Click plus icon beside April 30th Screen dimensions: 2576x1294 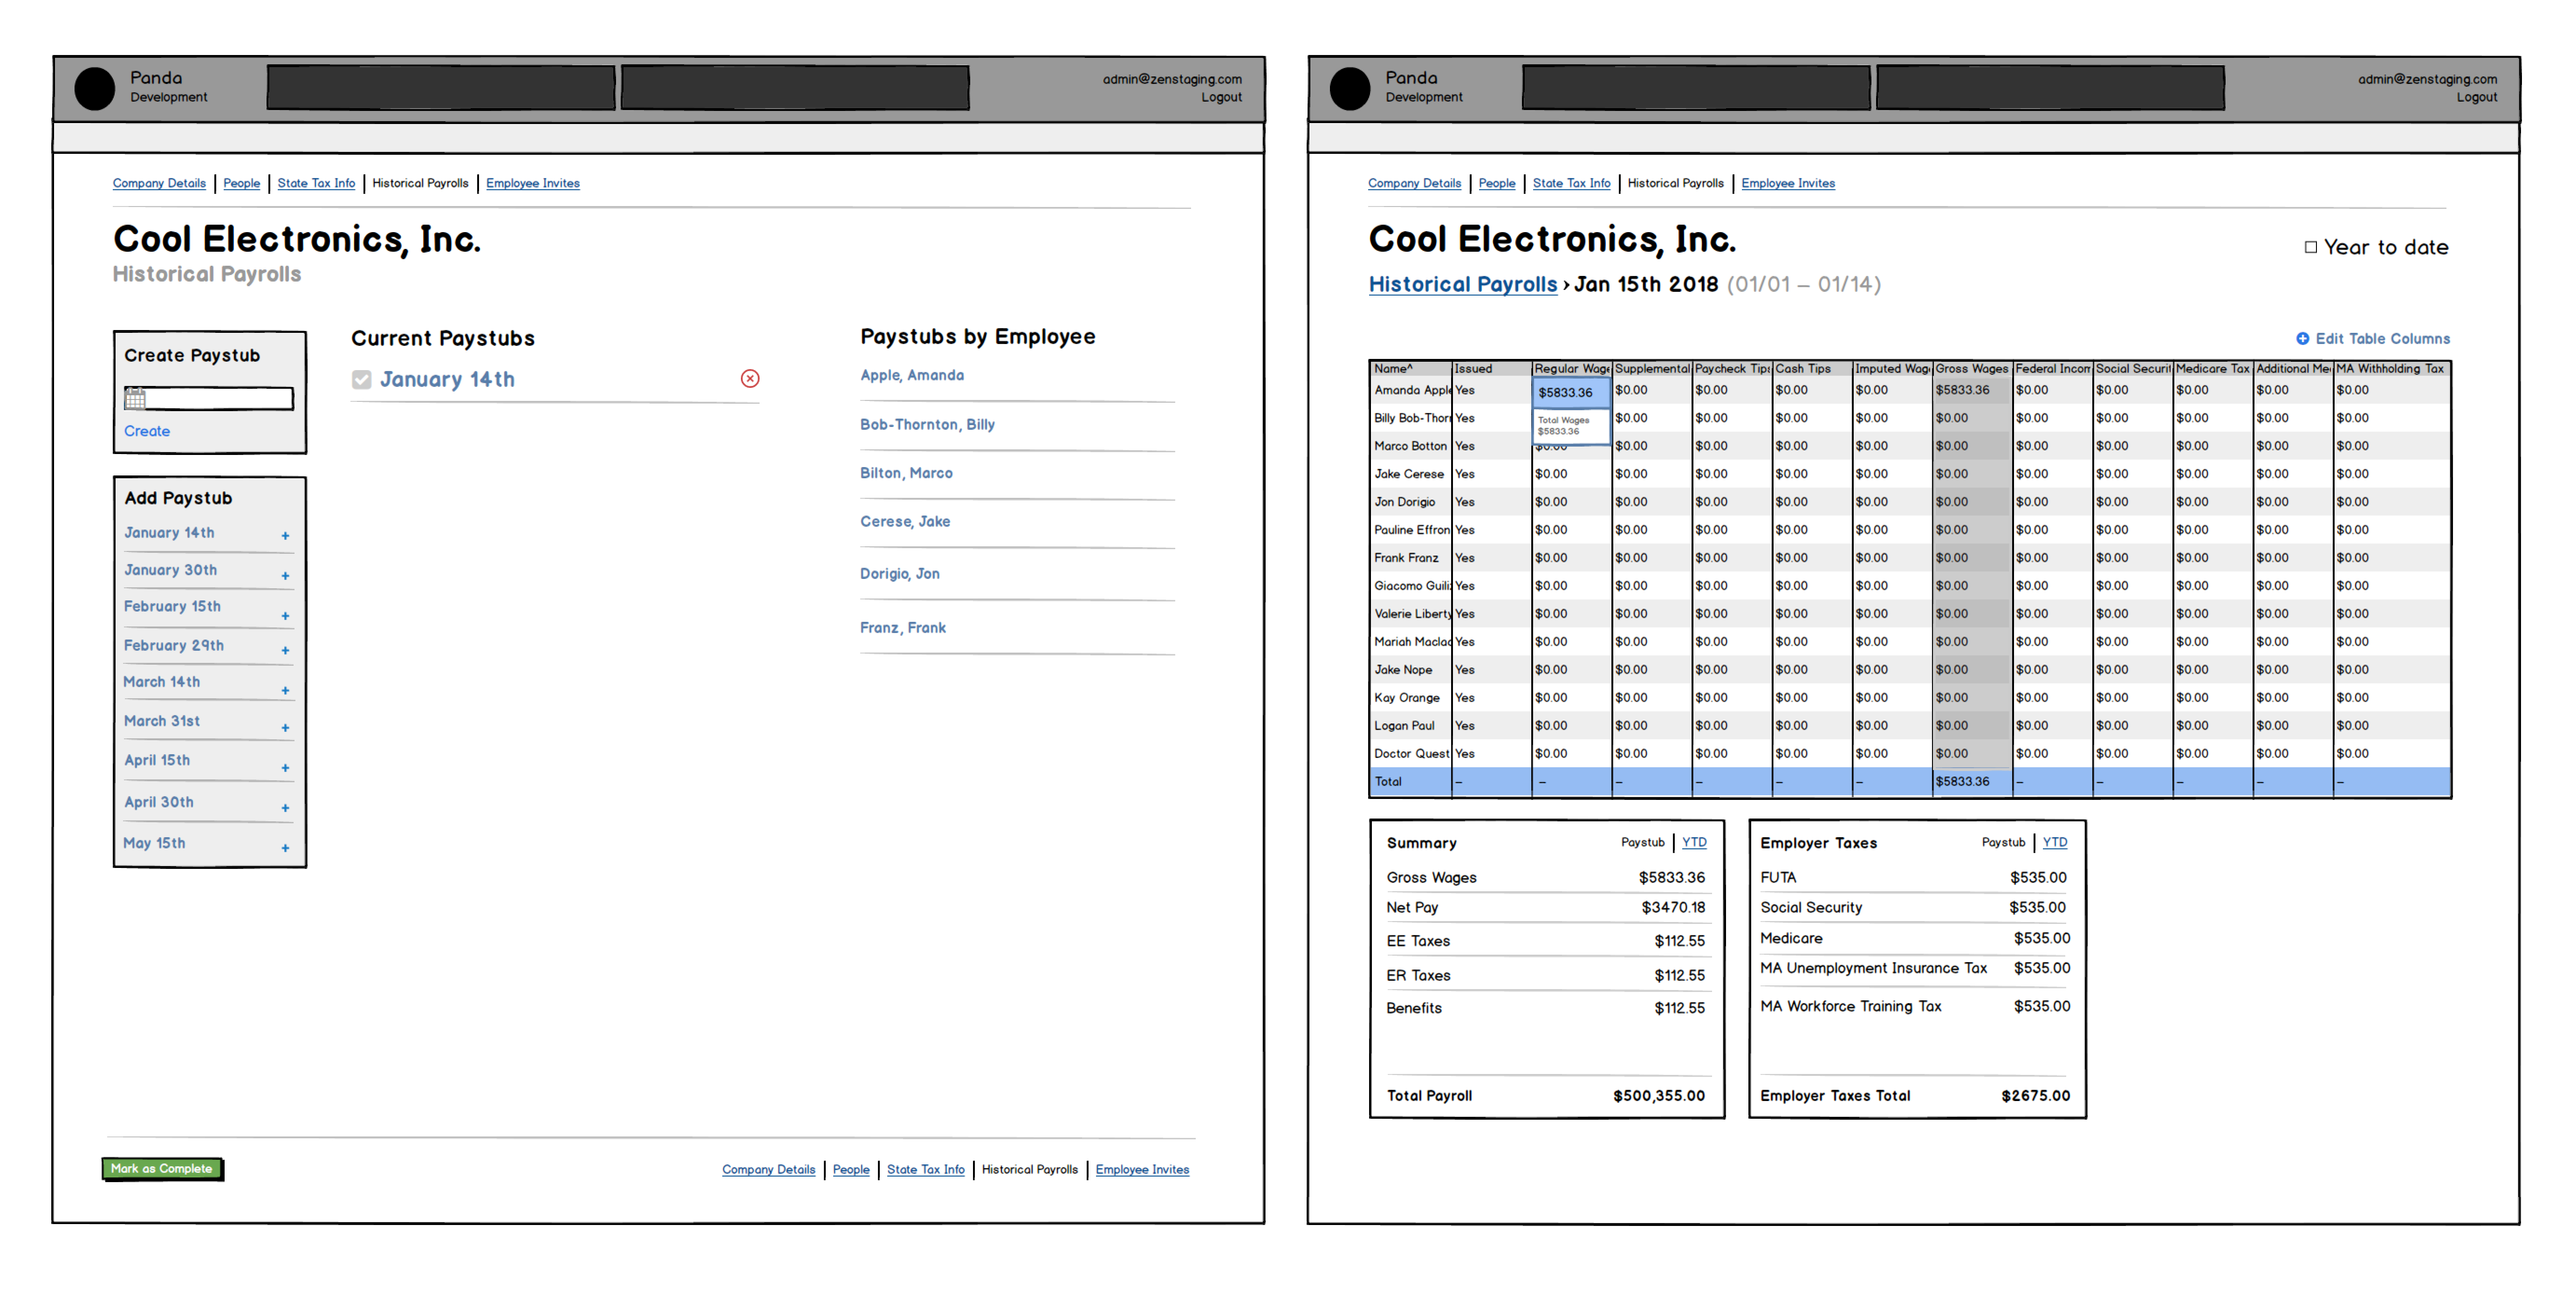click(285, 808)
